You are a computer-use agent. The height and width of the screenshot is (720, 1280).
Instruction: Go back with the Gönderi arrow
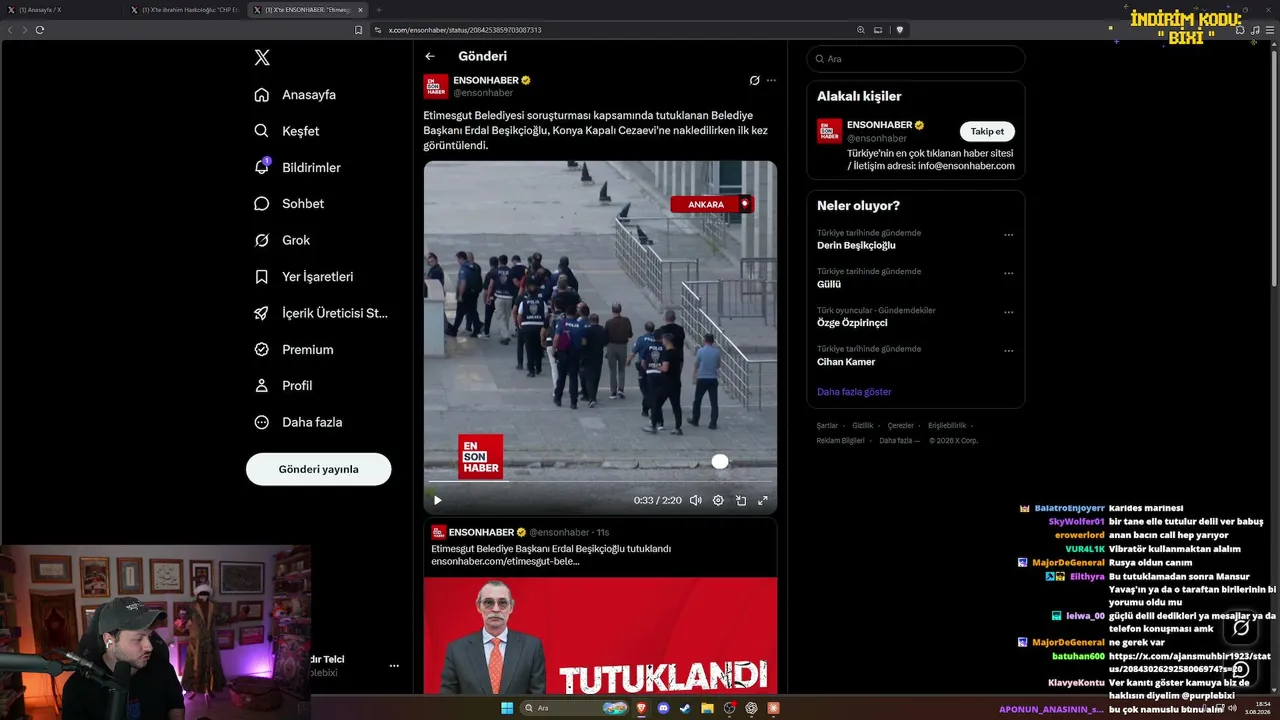(430, 56)
